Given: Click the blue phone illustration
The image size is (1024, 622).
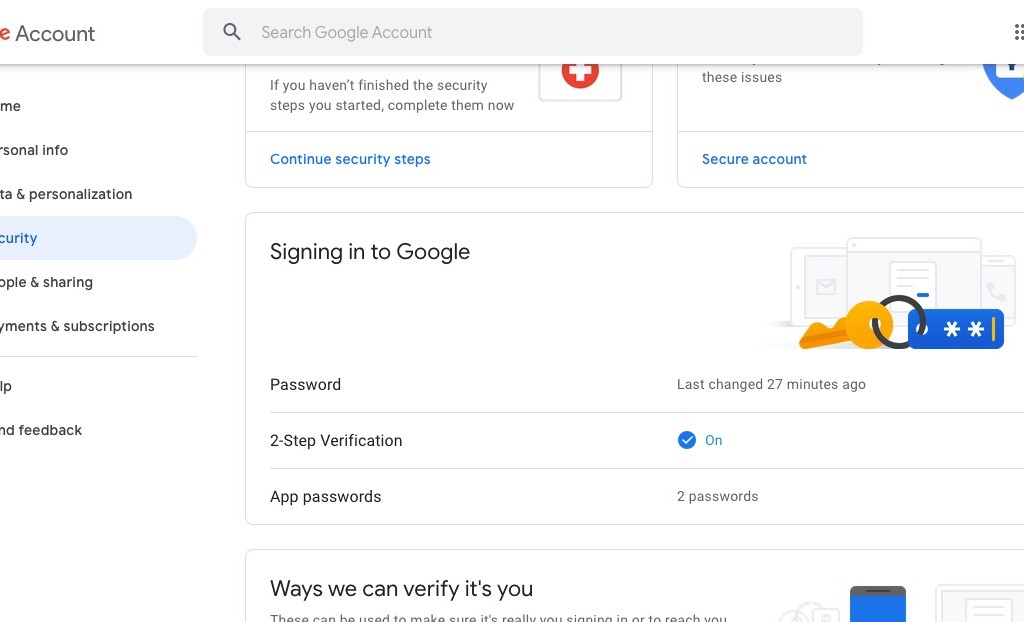Looking at the screenshot, I should [877, 604].
